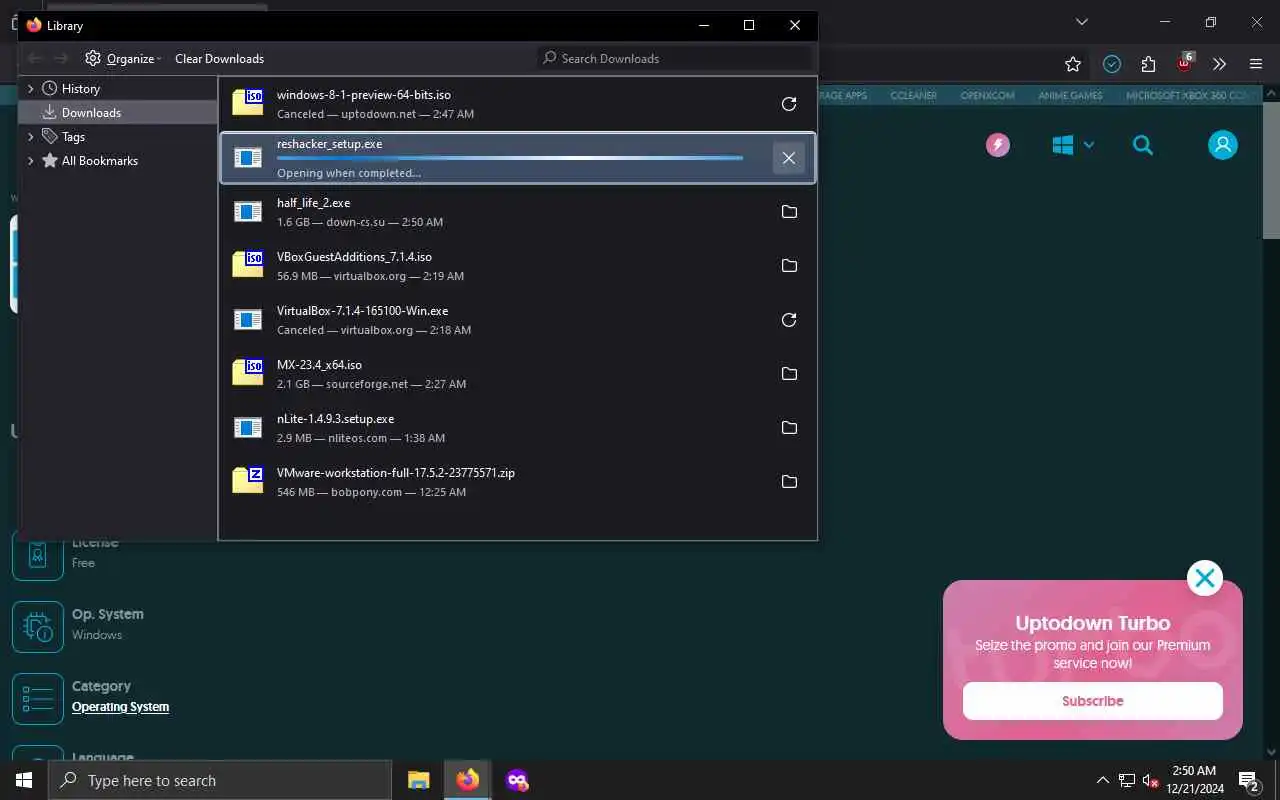Image resolution: width=1280 pixels, height=800 pixels.
Task: Show hidden system tray icons
Action: pos(1103,780)
